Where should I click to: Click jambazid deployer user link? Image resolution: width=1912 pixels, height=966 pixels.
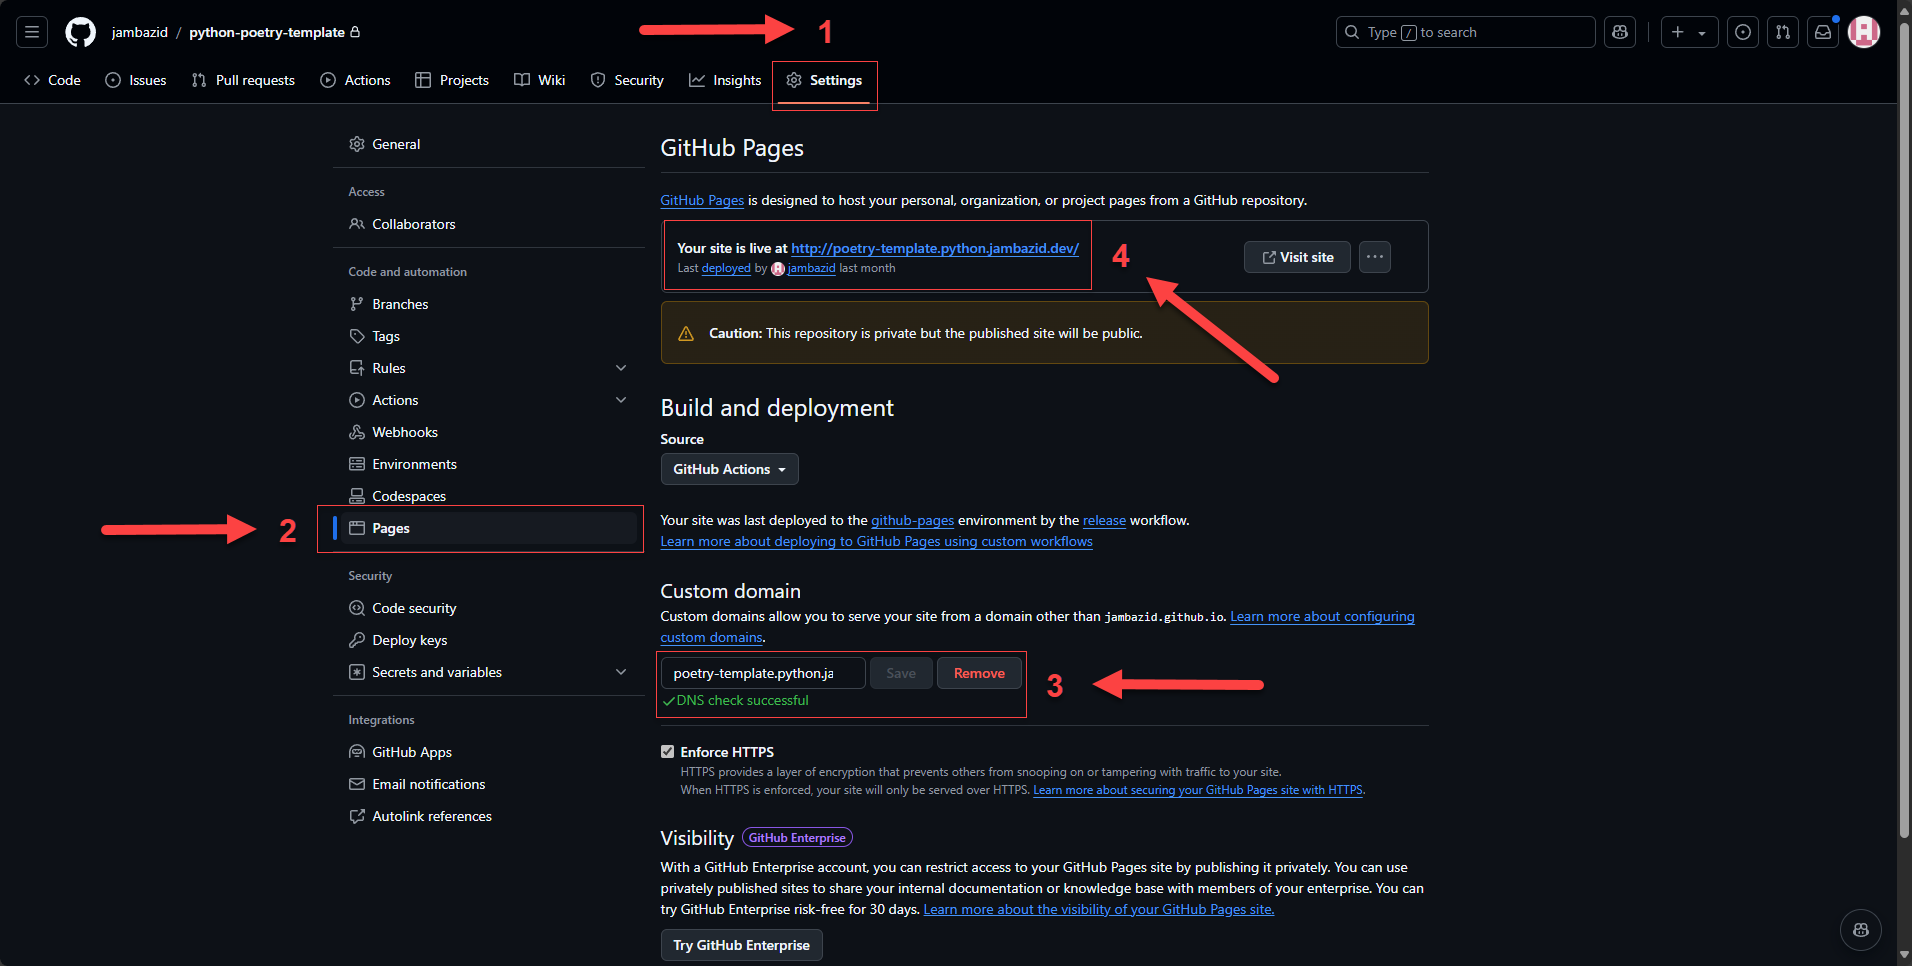click(x=811, y=268)
